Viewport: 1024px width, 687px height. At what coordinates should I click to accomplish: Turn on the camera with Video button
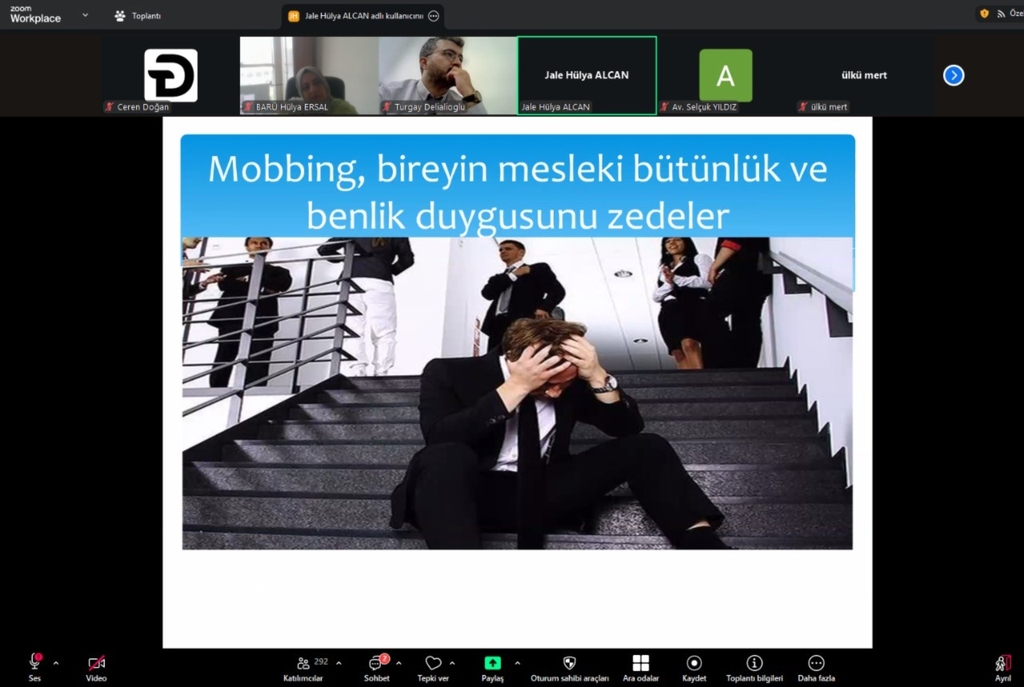[x=96, y=663]
